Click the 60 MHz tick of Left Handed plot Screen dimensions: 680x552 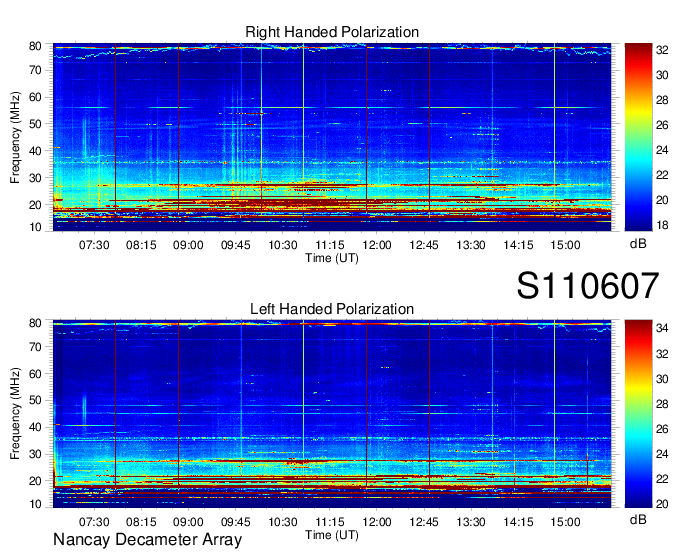point(35,374)
